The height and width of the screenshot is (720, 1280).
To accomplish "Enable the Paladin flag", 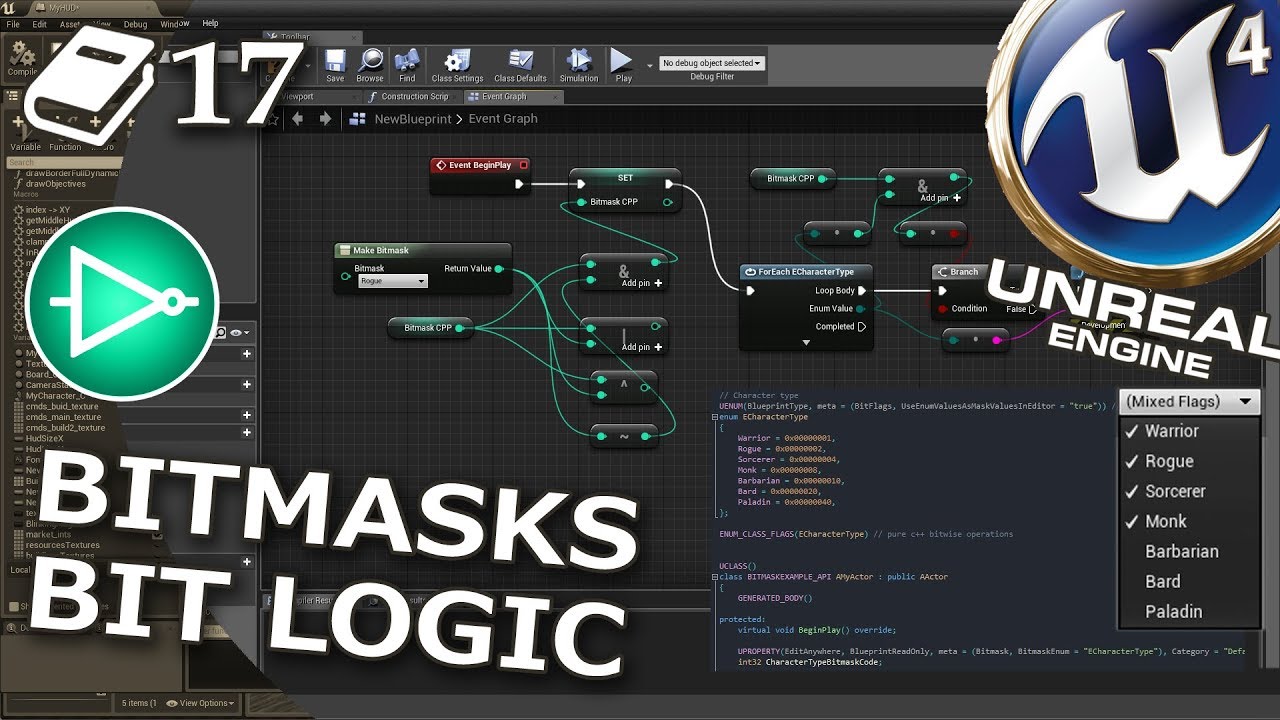I will [x=1189, y=611].
